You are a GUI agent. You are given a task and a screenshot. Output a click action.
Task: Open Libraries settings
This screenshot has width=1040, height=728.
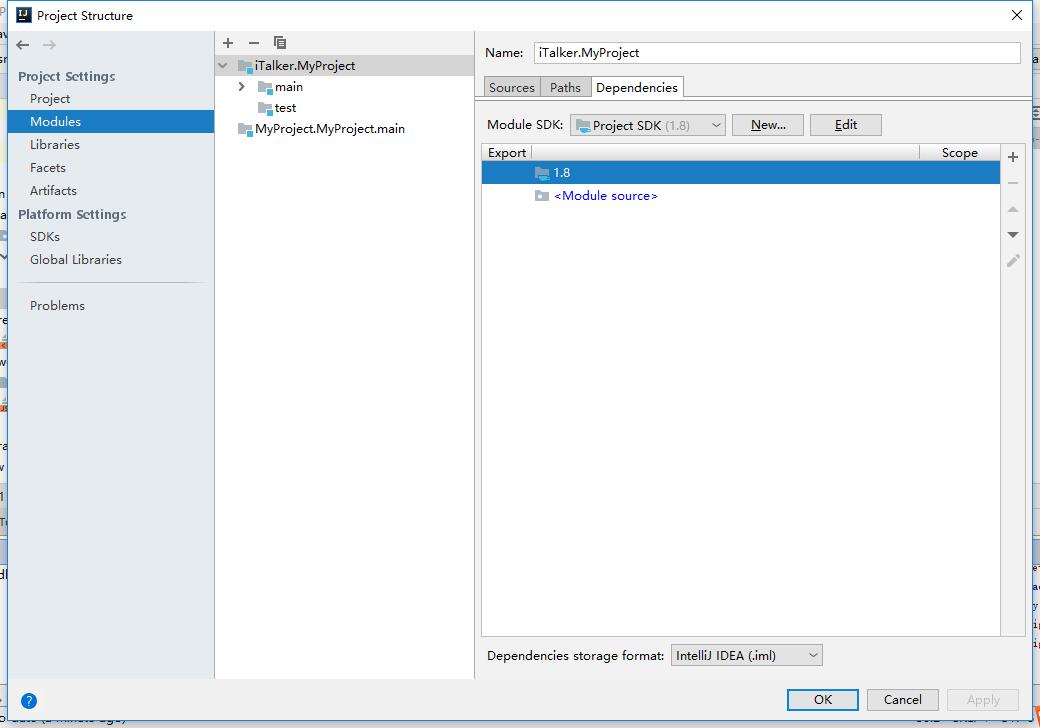tap(54, 145)
